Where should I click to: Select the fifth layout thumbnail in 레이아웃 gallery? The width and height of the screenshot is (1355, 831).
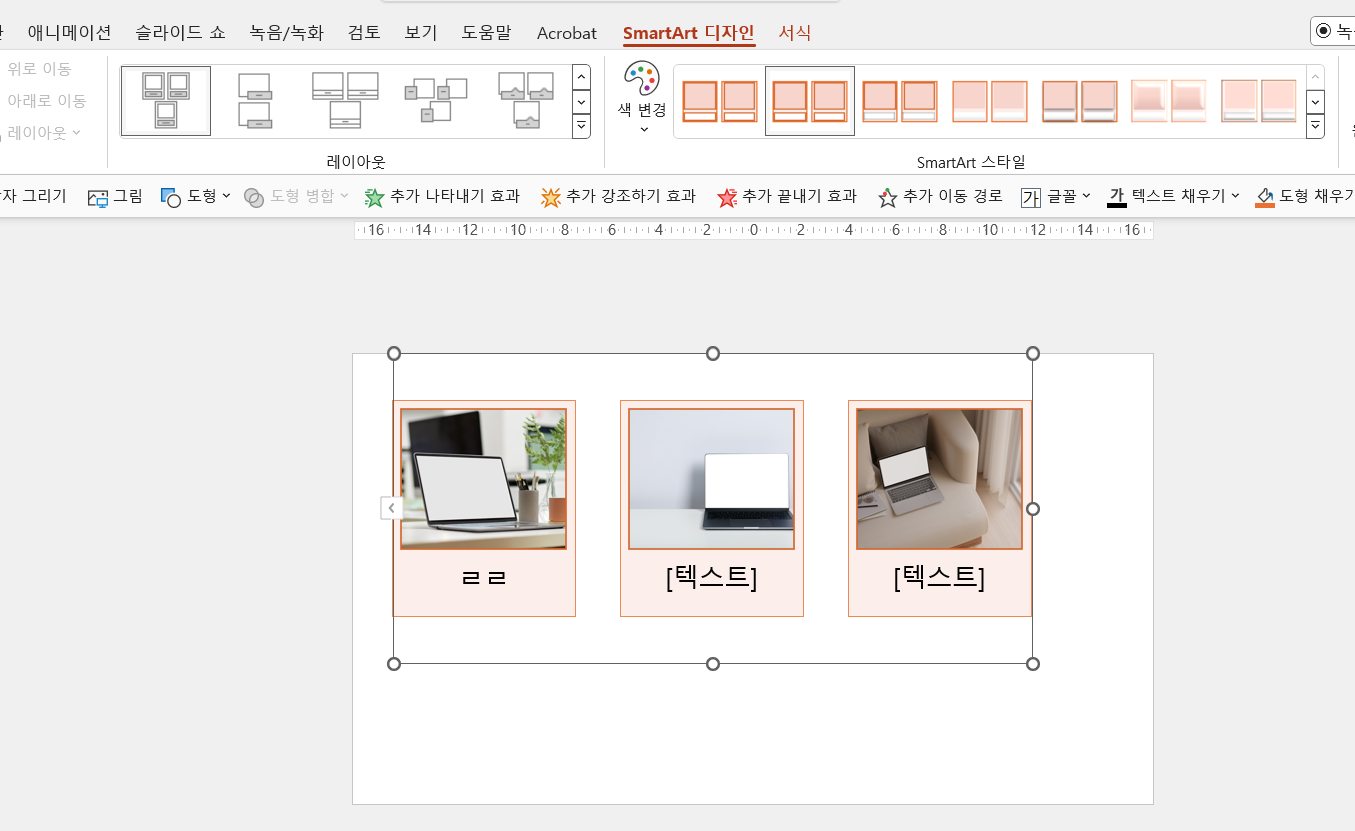[x=526, y=101]
